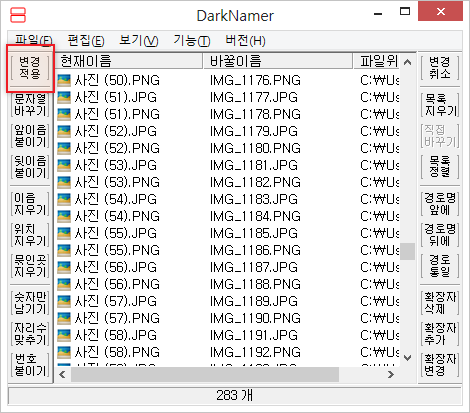
Task: Click image icon of 사진 (54).JPG
Action: pyautogui.click(x=64, y=199)
